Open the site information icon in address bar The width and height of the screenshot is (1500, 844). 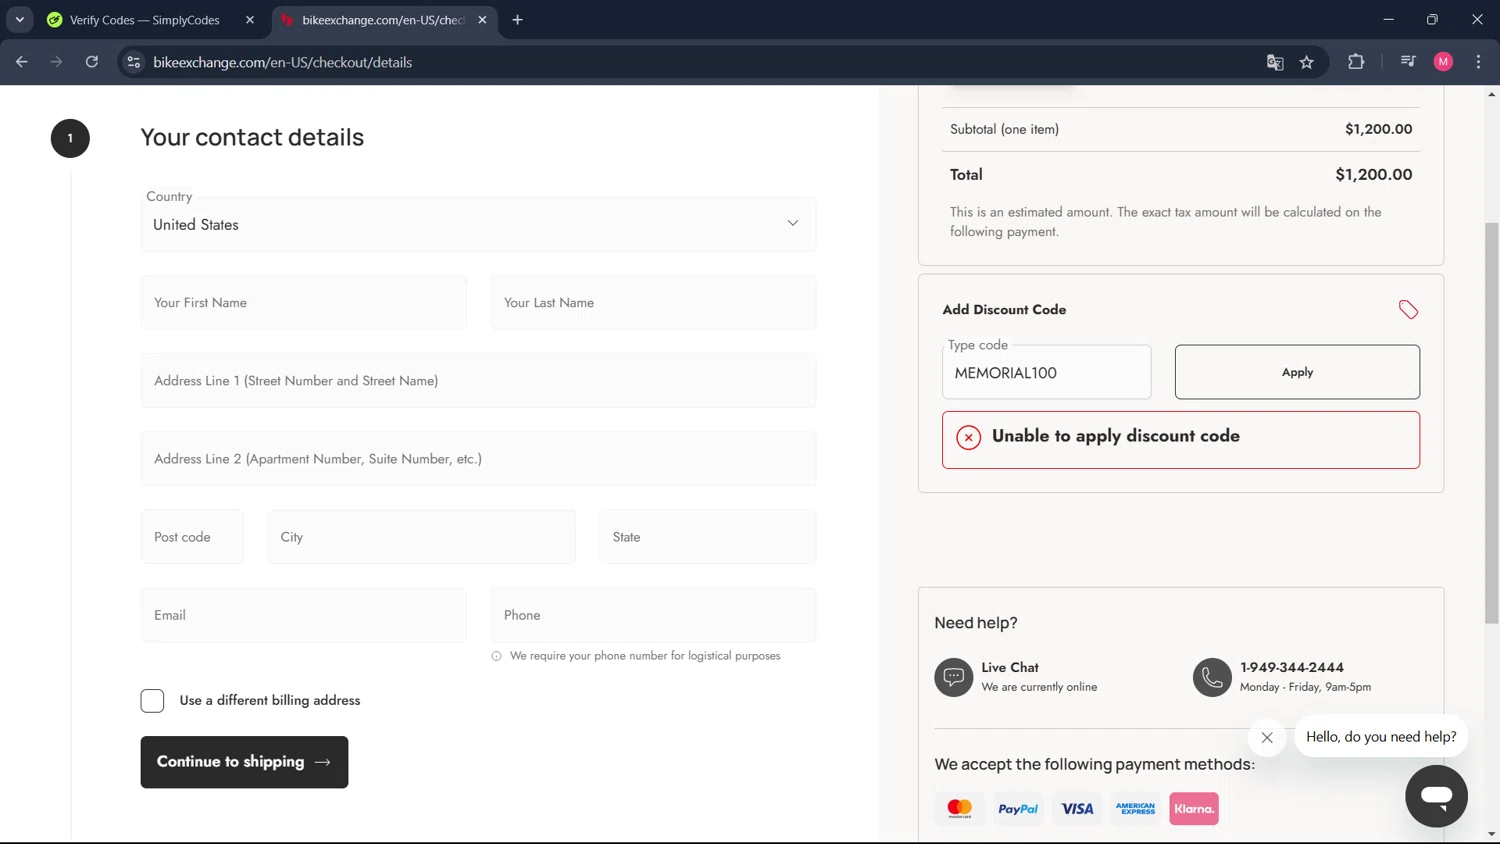coord(133,62)
